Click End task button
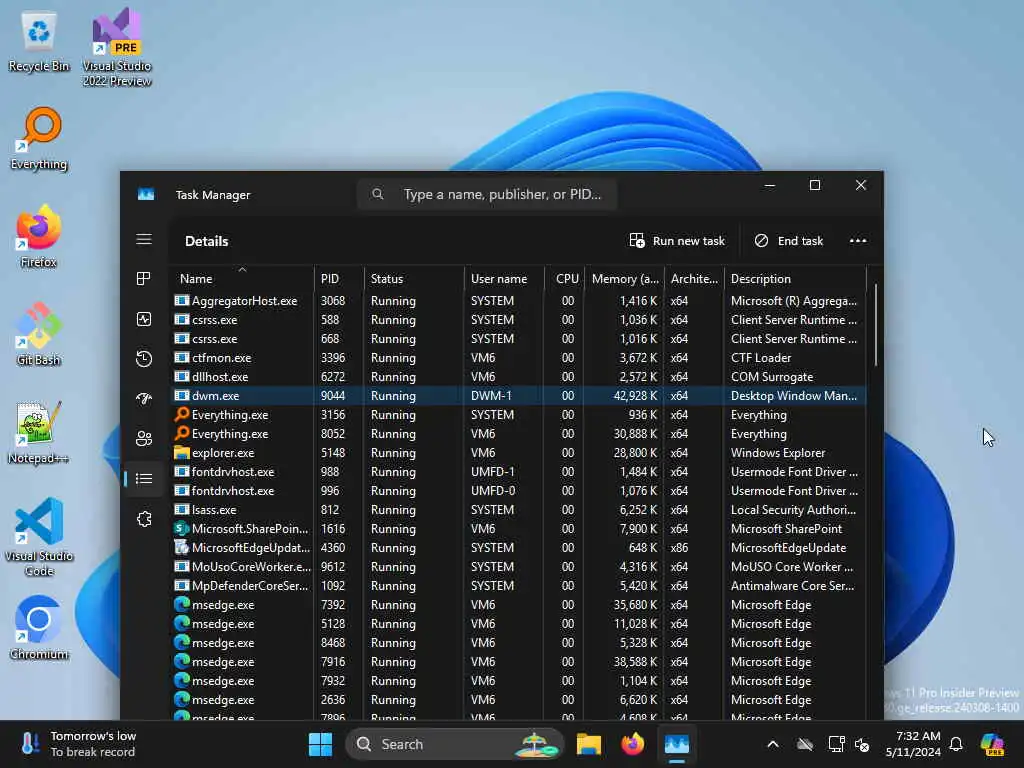 (x=788, y=240)
